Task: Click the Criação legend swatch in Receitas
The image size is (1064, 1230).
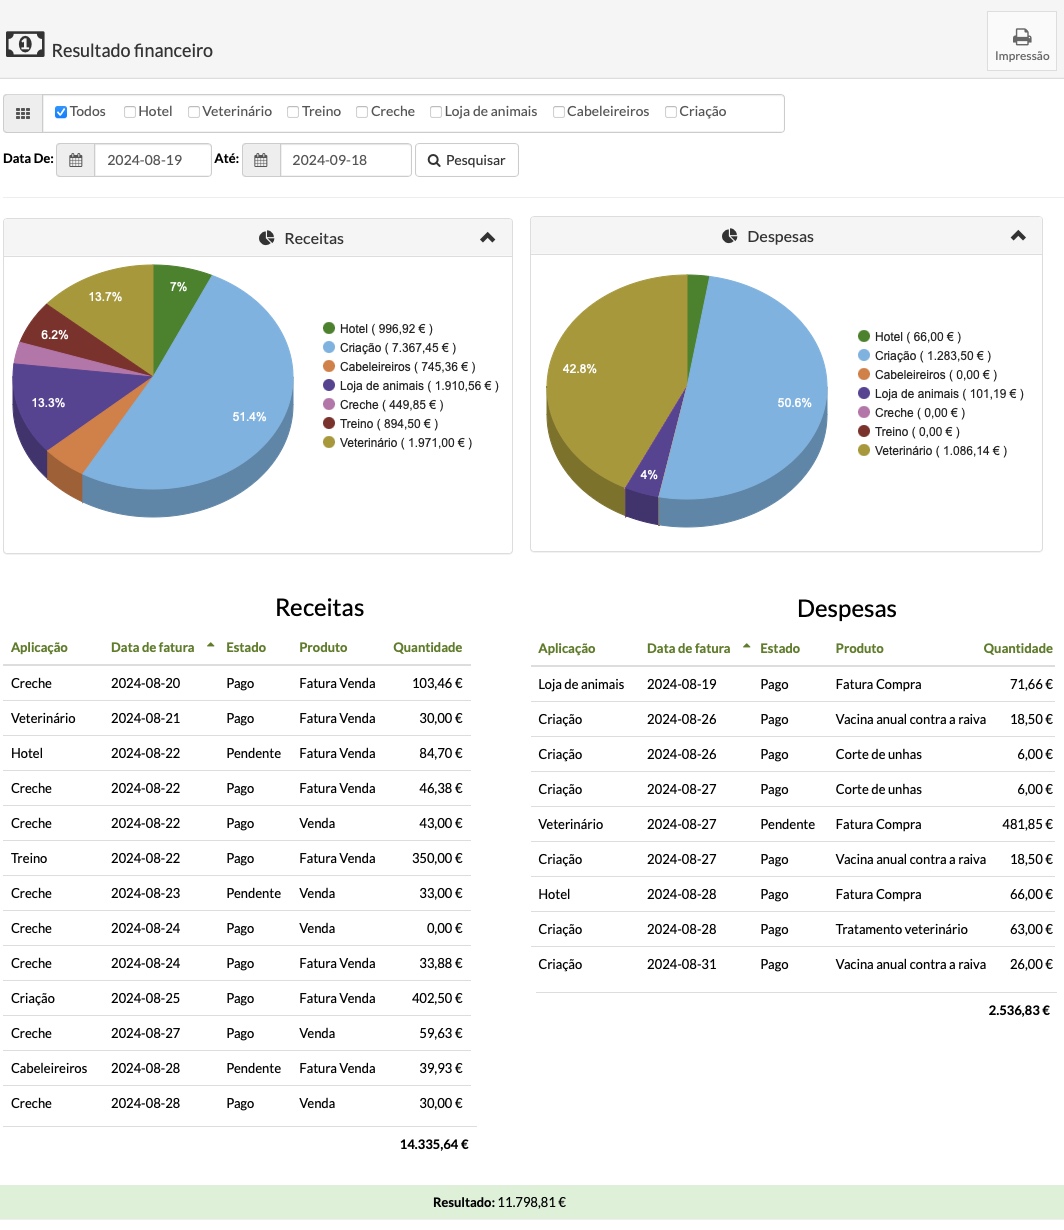Action: coord(329,348)
